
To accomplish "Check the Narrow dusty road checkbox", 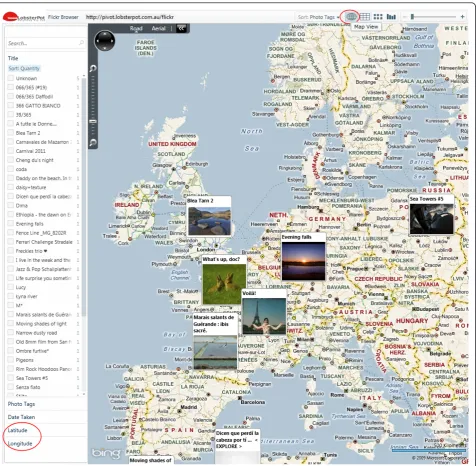I will pyautogui.click(x=11, y=333).
